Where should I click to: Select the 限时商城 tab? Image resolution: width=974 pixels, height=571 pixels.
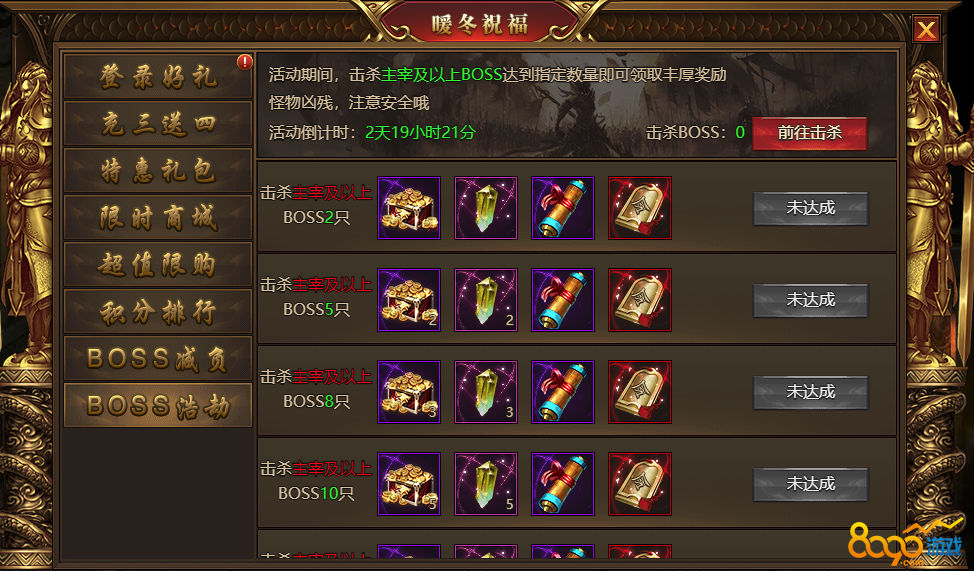click(158, 217)
